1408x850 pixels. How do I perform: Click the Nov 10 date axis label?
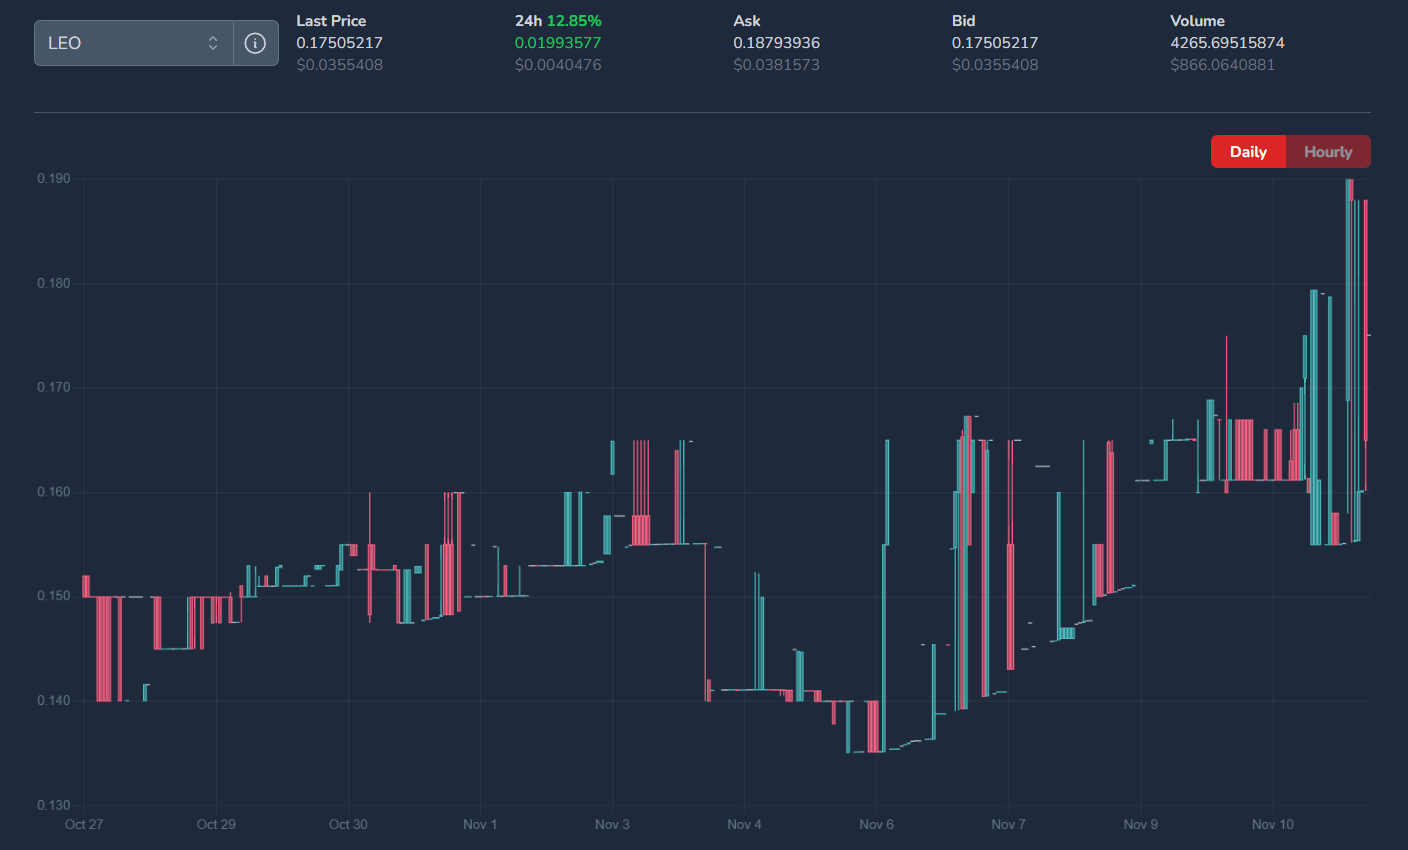[x=1273, y=824]
